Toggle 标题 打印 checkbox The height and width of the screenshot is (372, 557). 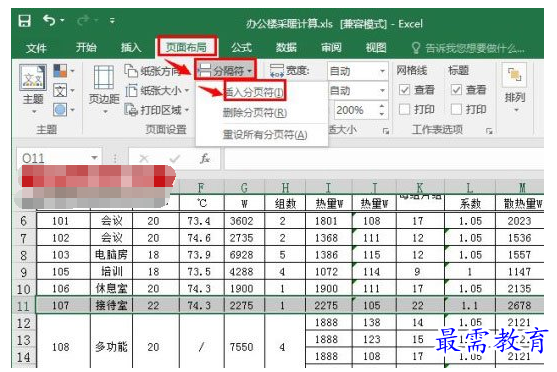coord(456,109)
